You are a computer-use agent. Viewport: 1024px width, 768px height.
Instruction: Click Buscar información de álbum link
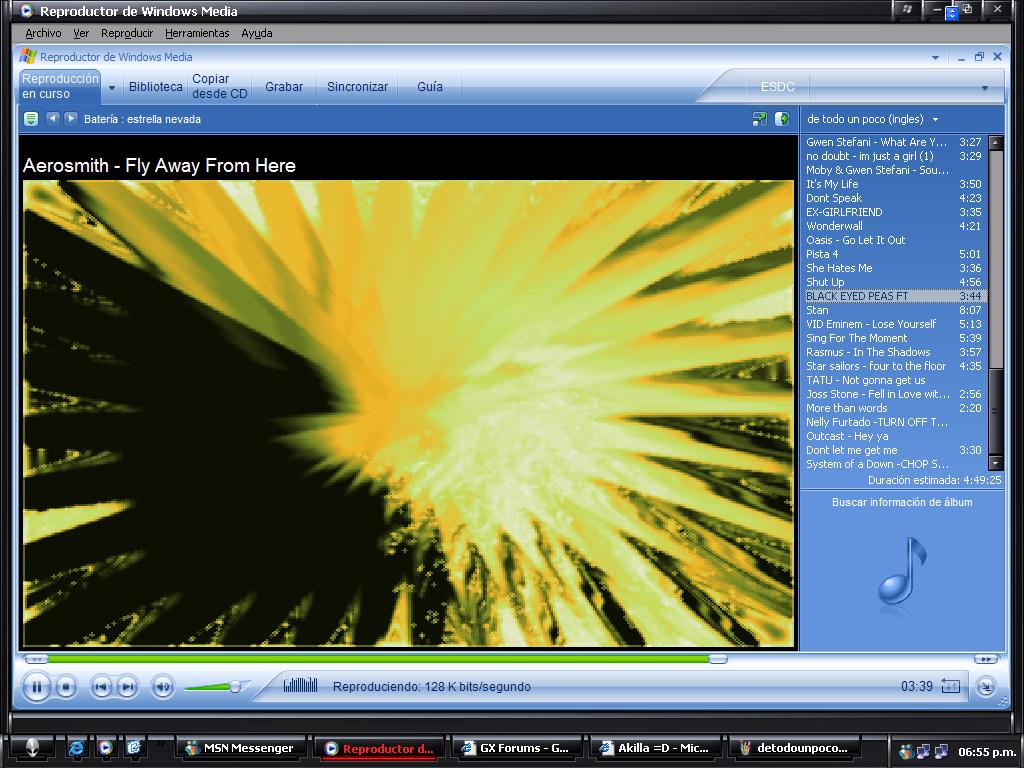point(902,502)
